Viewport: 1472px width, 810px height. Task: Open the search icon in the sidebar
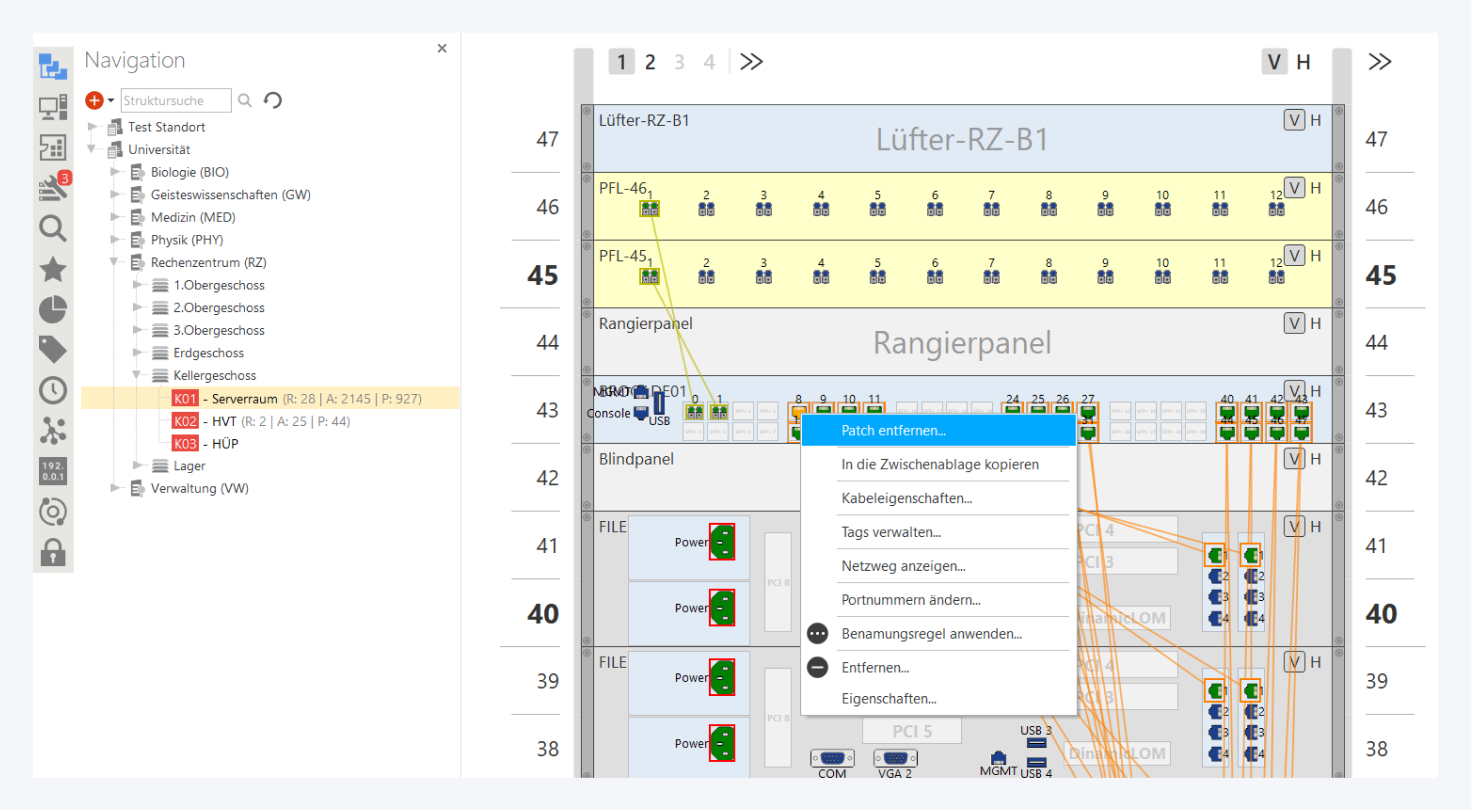(x=53, y=228)
